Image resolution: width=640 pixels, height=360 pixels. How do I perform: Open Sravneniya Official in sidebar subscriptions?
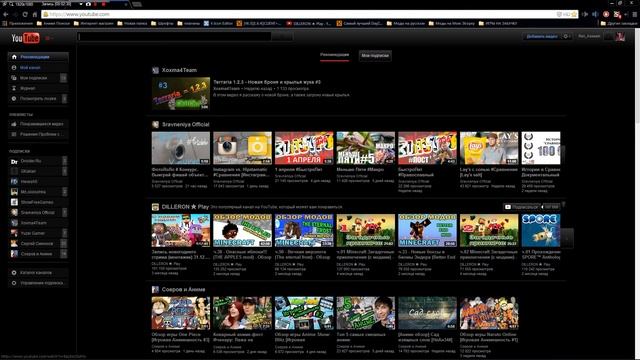pos(38,212)
